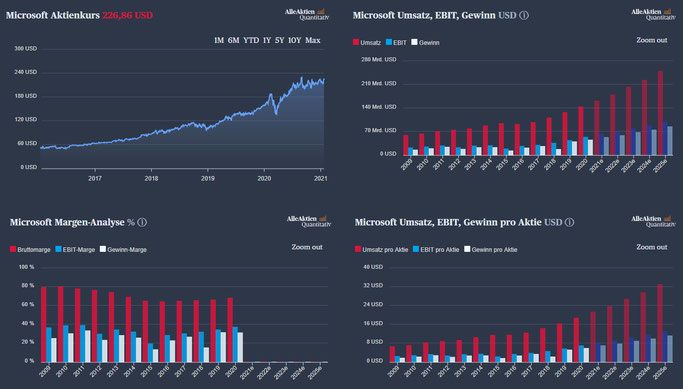Click the AlleAktien logo in Margen-Analyse panel

click(x=308, y=221)
